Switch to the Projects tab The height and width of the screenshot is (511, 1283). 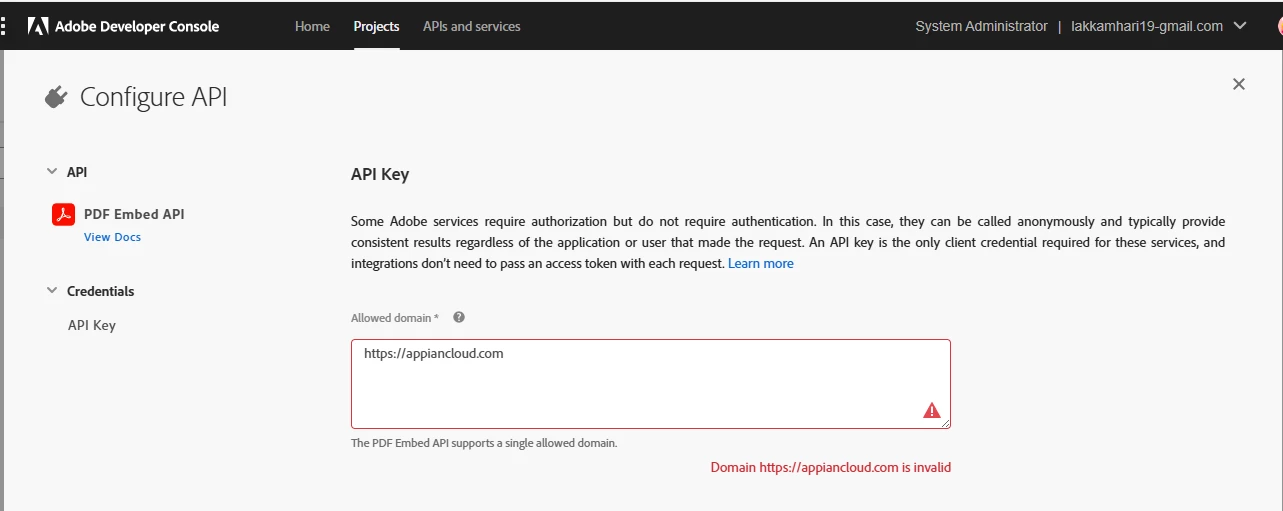376,26
